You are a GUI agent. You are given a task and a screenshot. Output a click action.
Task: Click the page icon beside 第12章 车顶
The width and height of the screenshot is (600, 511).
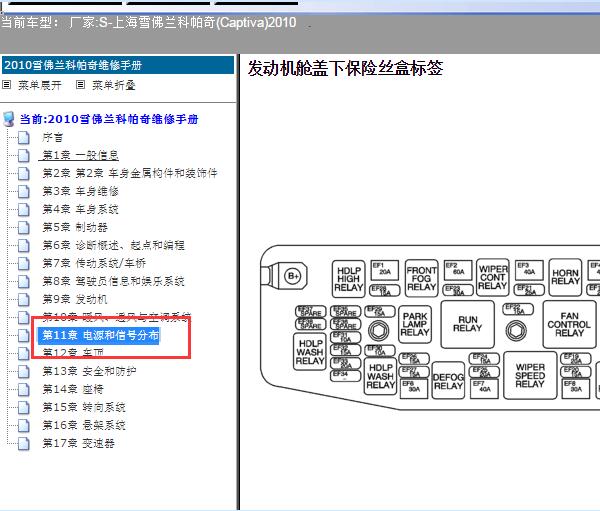pos(24,353)
